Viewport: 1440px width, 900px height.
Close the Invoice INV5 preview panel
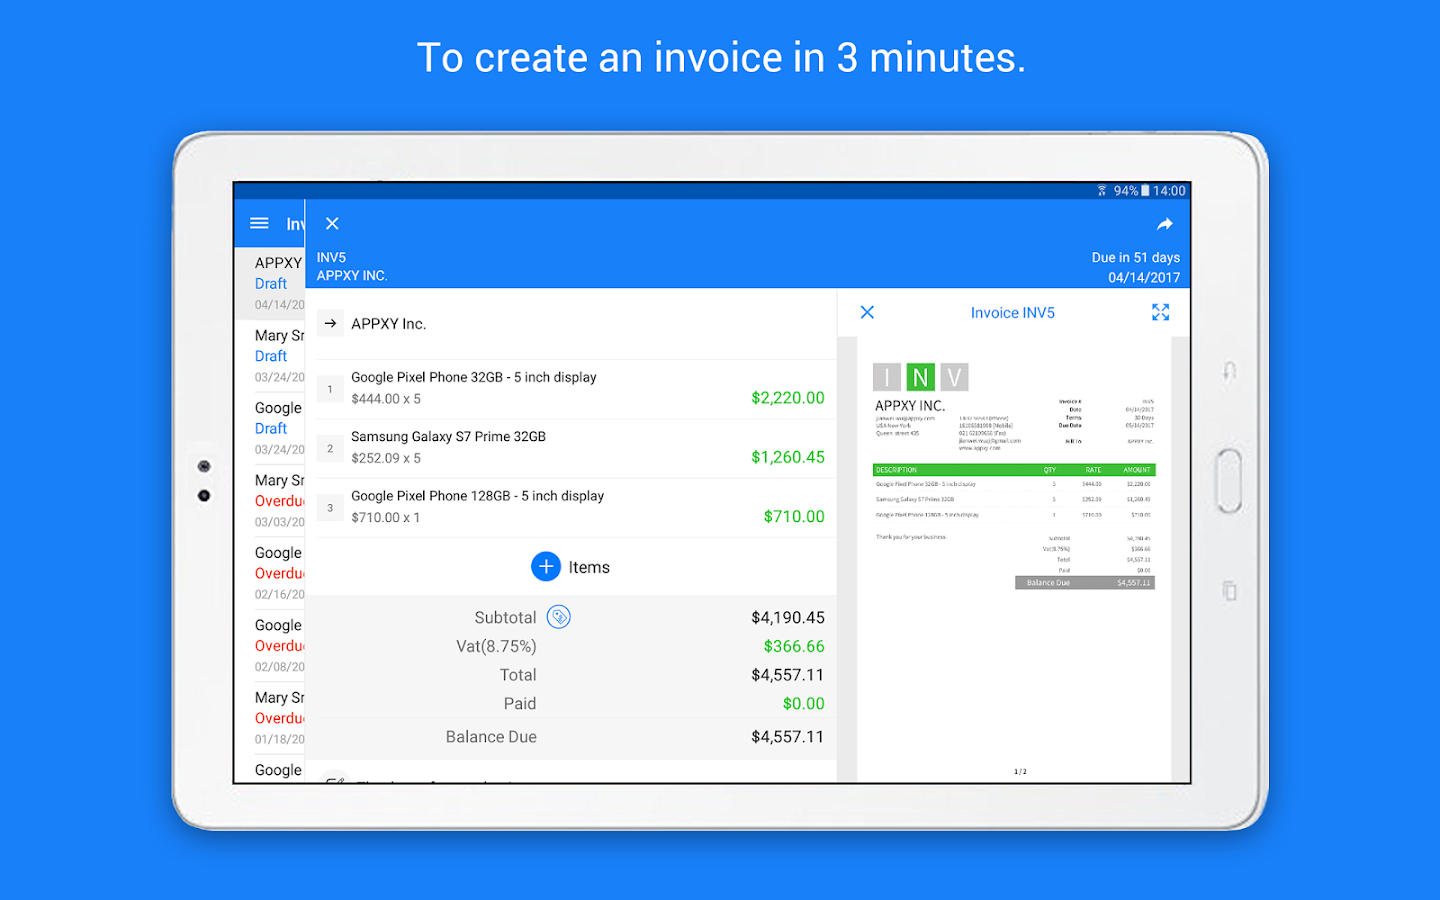coord(867,312)
